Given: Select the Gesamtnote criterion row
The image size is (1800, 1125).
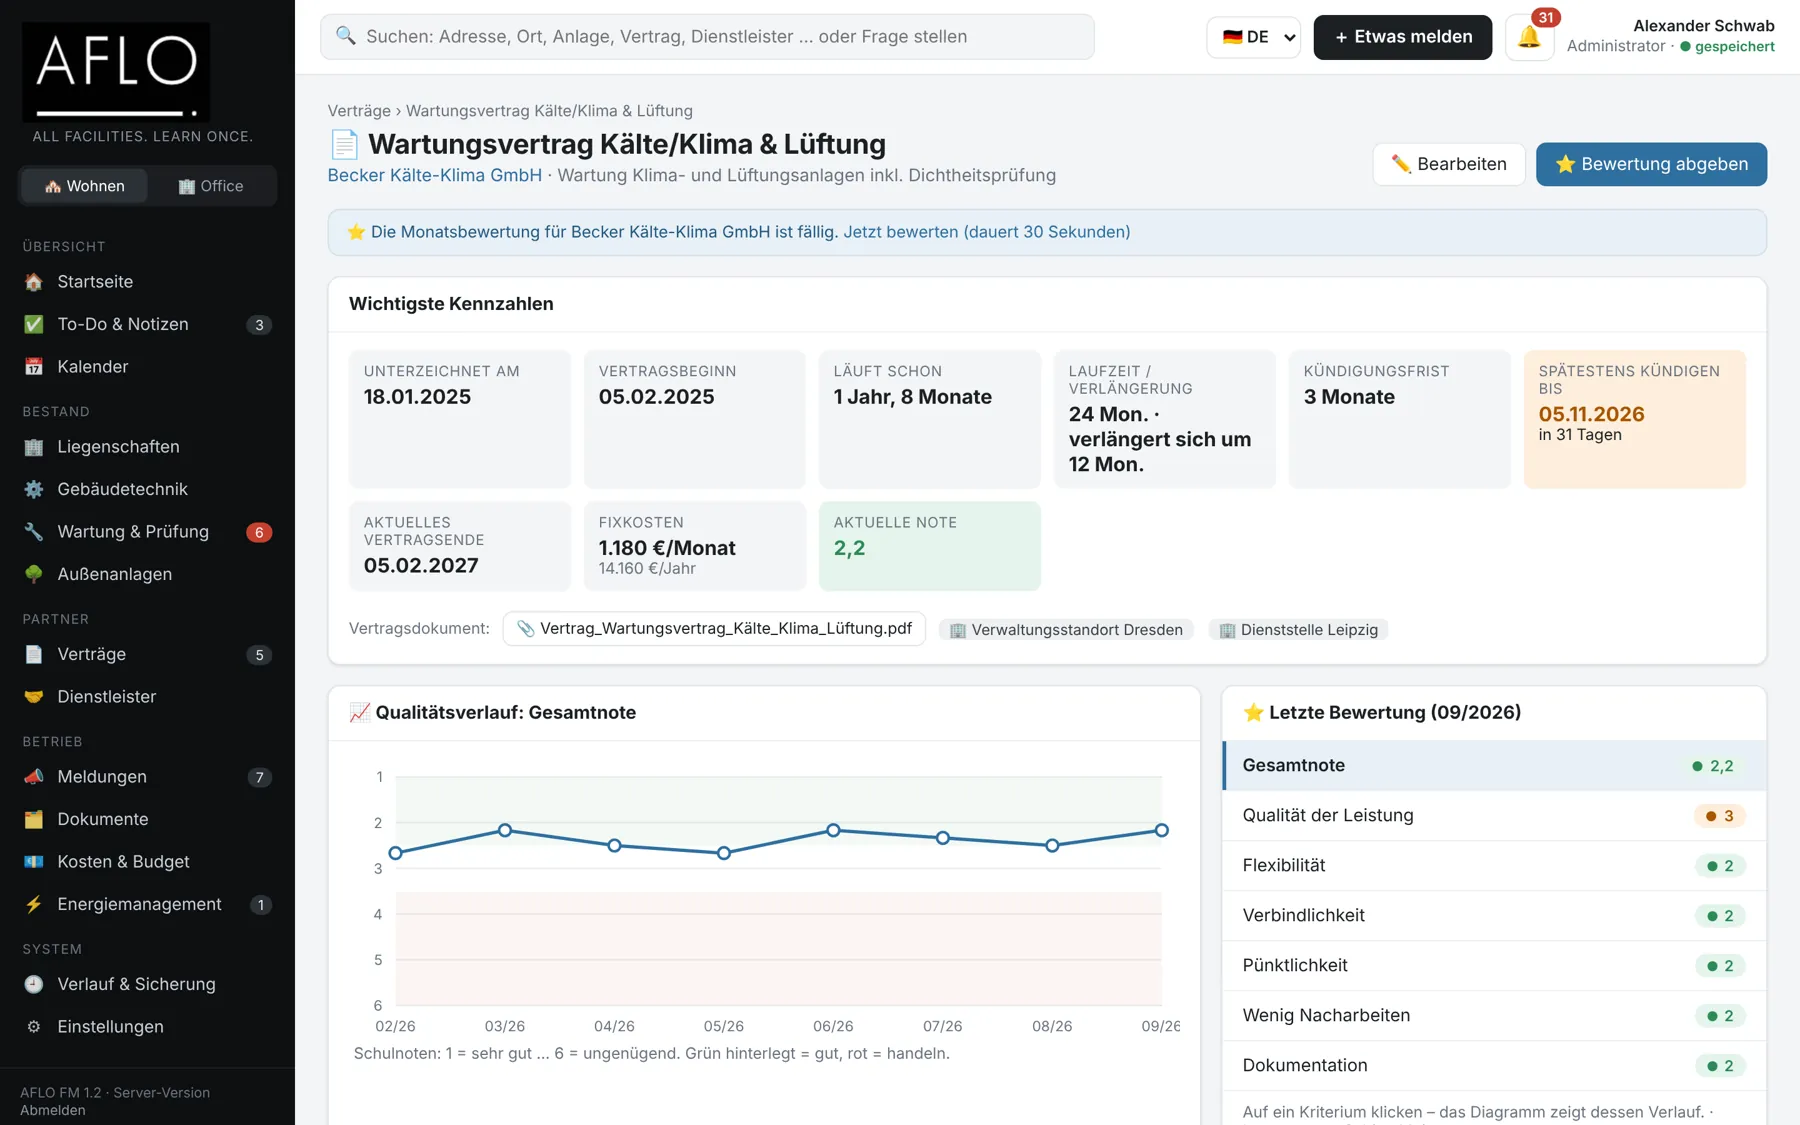Looking at the screenshot, I should (x=1494, y=766).
